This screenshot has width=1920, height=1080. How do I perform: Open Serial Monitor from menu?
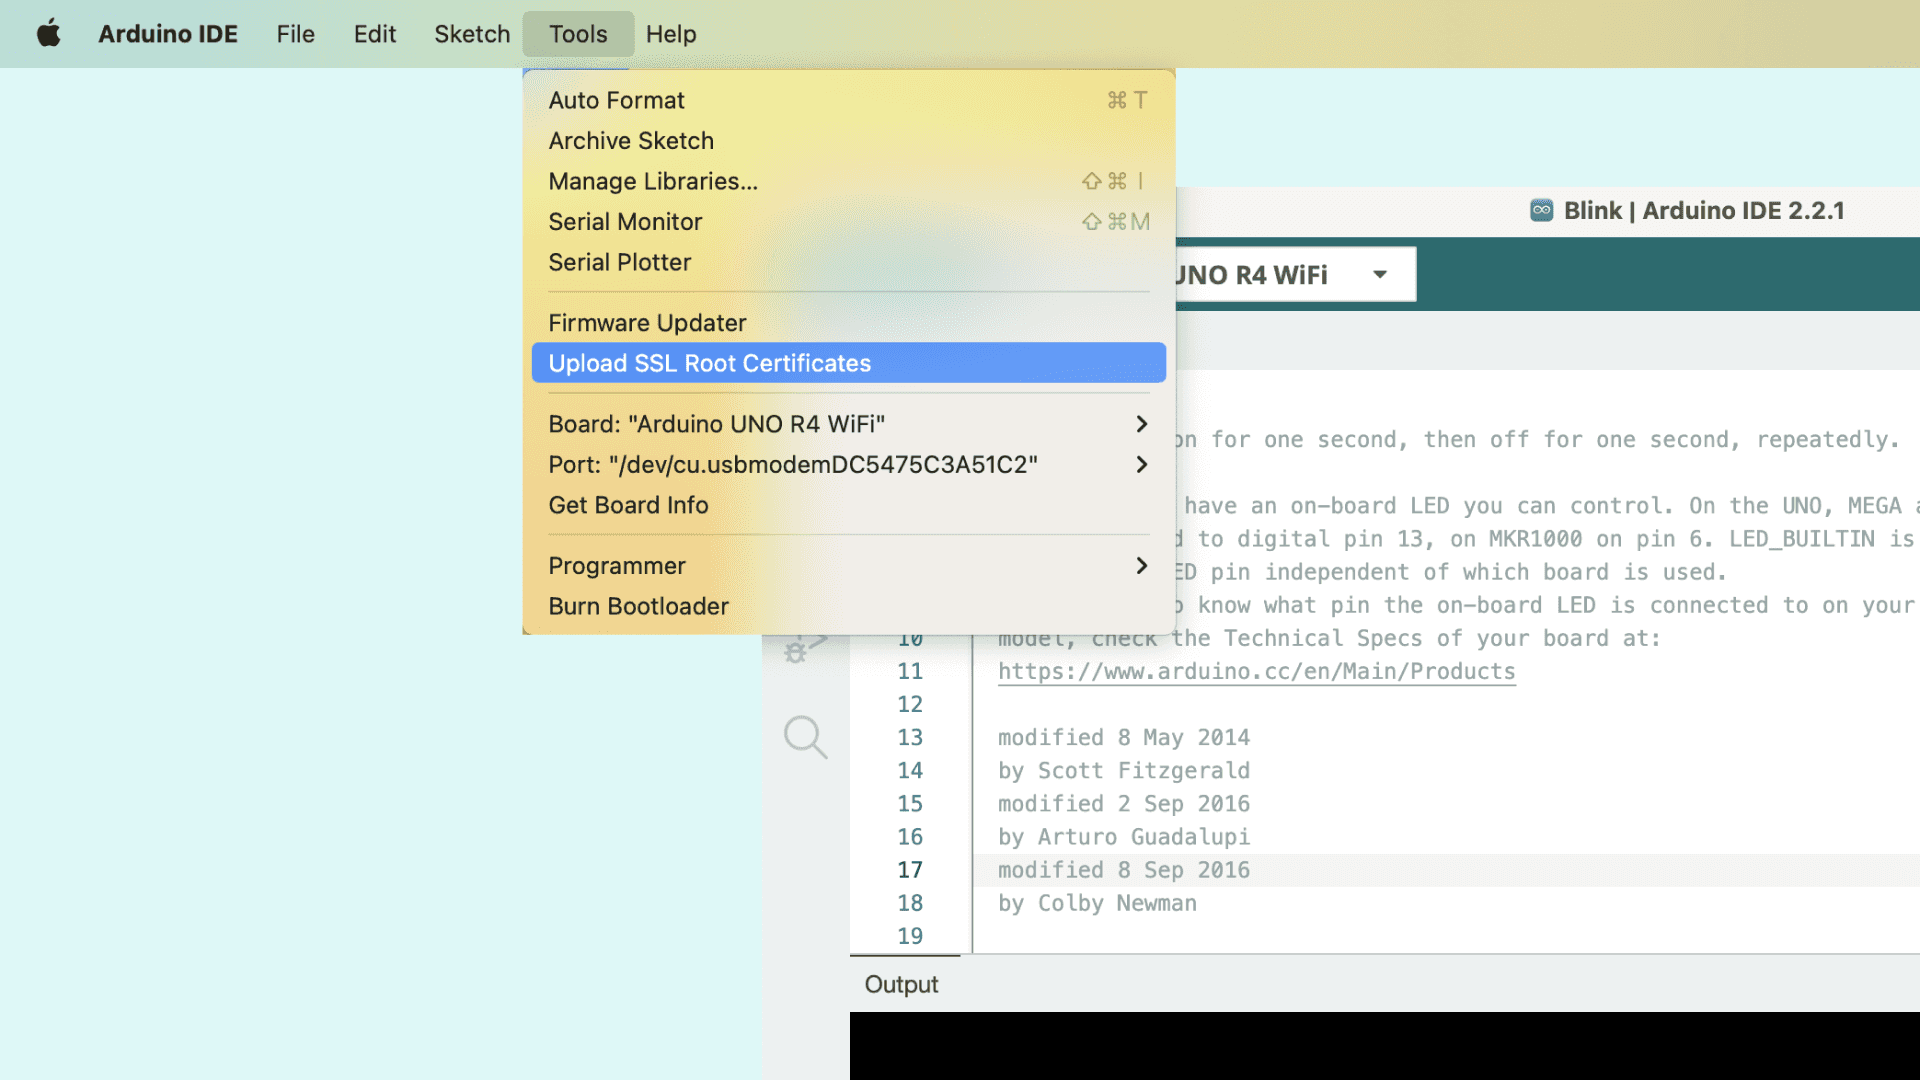[x=625, y=222]
